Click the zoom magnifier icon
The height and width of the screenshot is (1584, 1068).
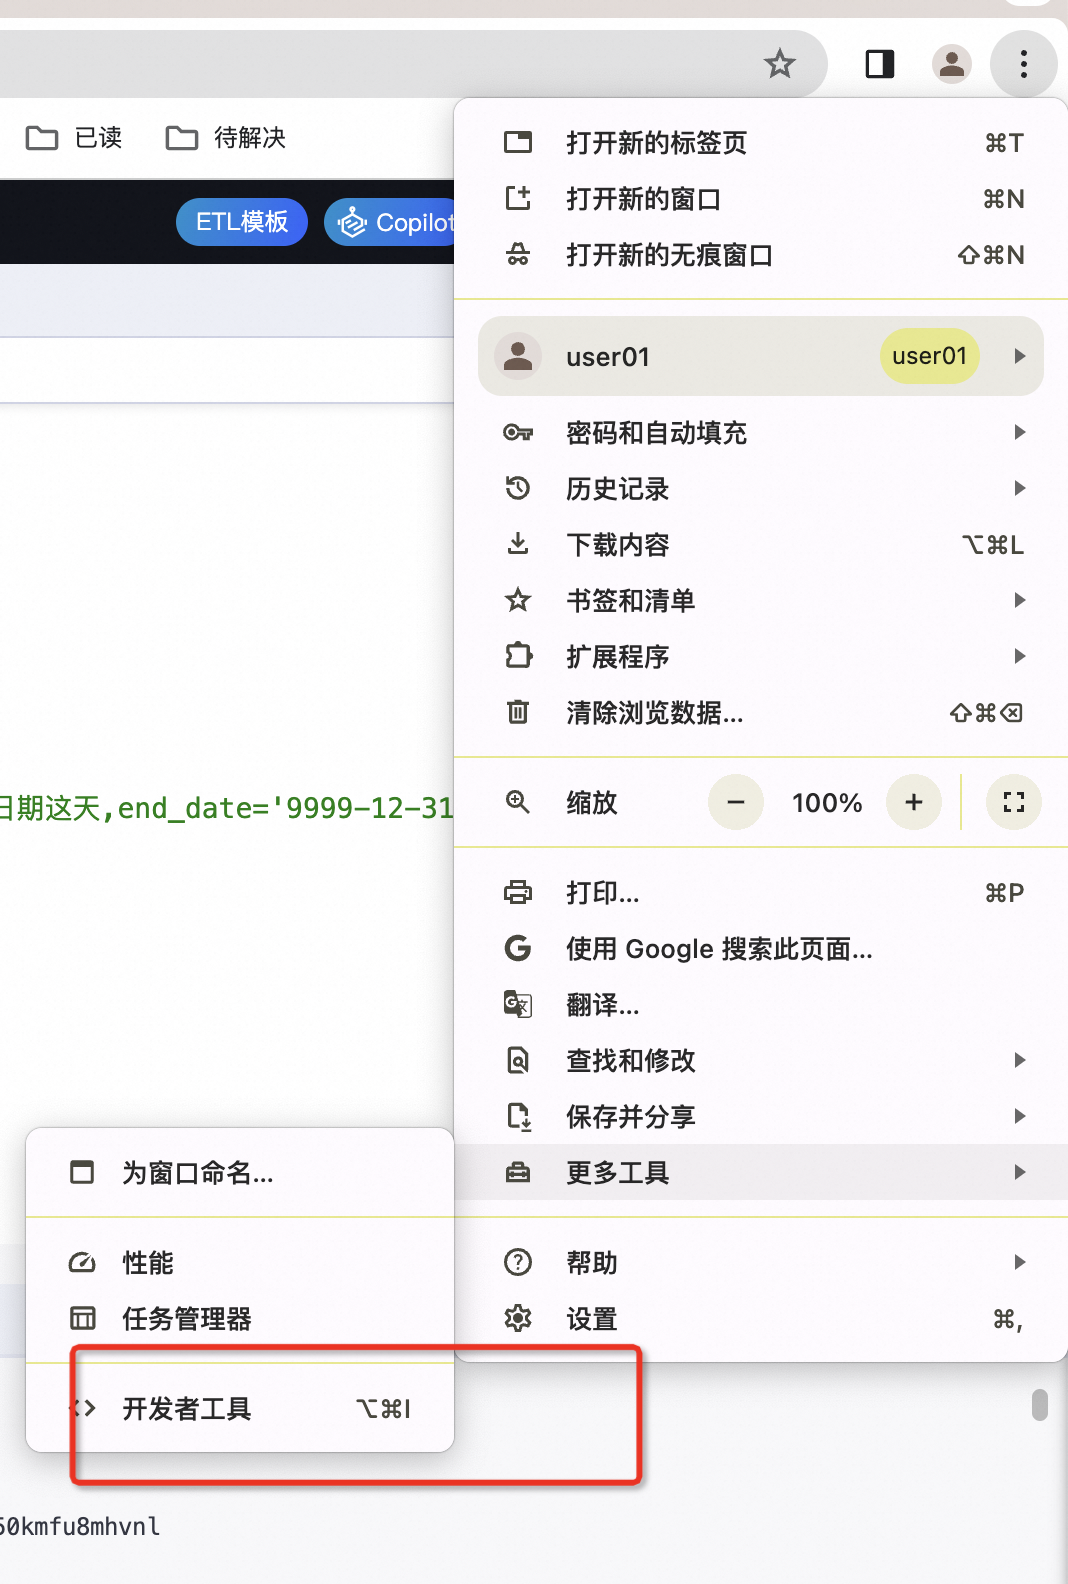click(x=518, y=802)
